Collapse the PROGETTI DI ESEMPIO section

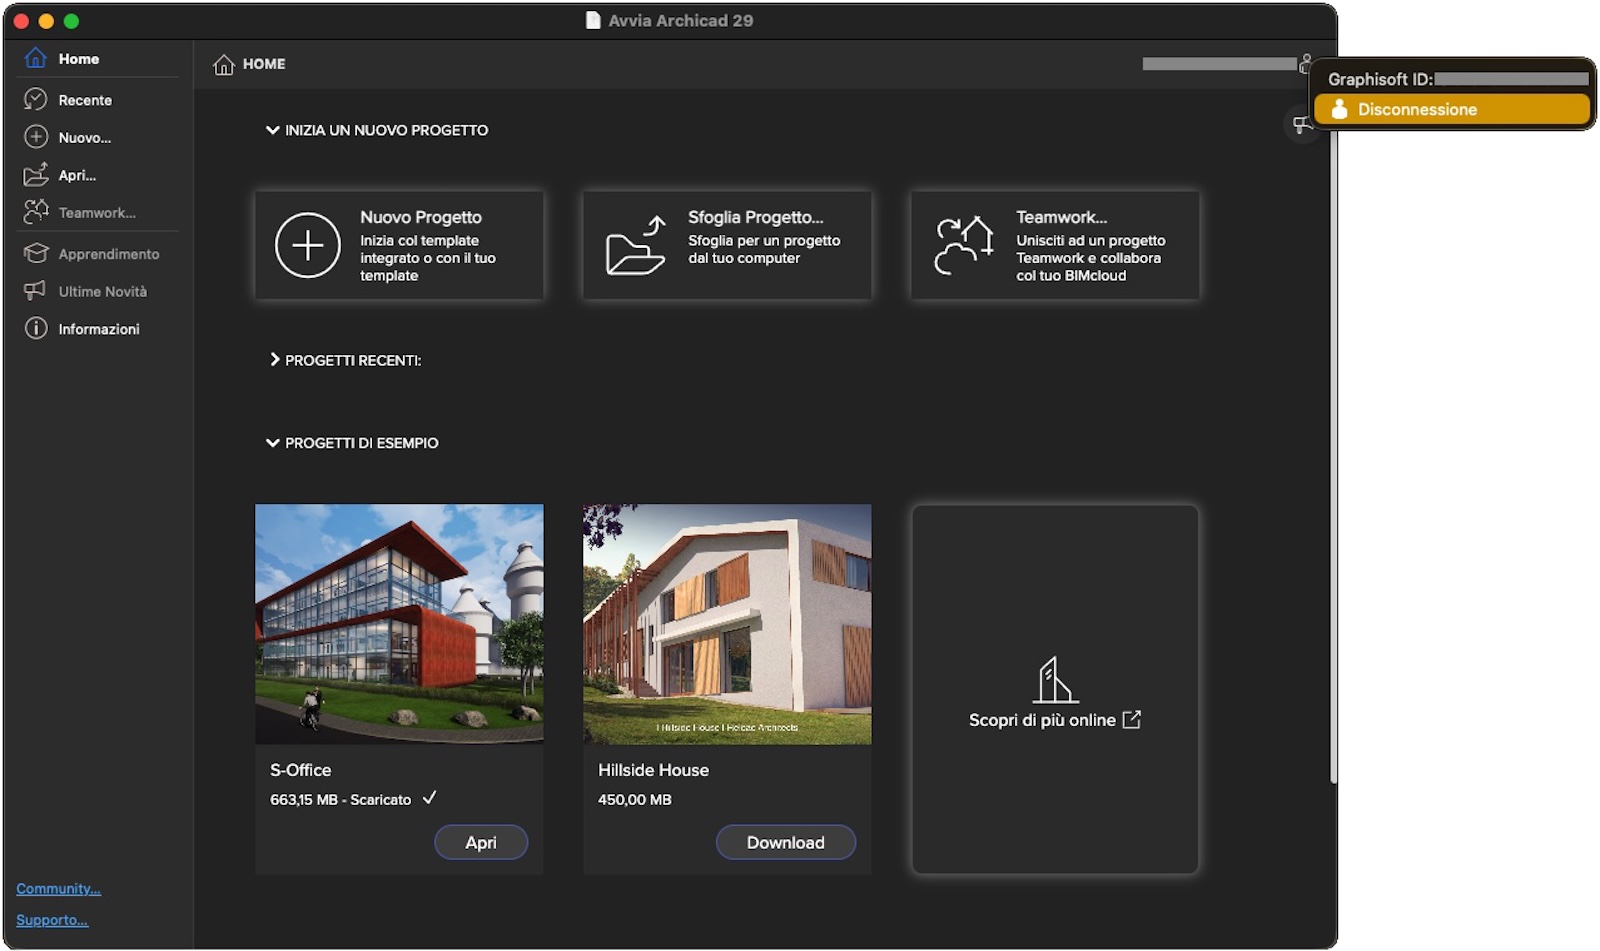tap(272, 443)
